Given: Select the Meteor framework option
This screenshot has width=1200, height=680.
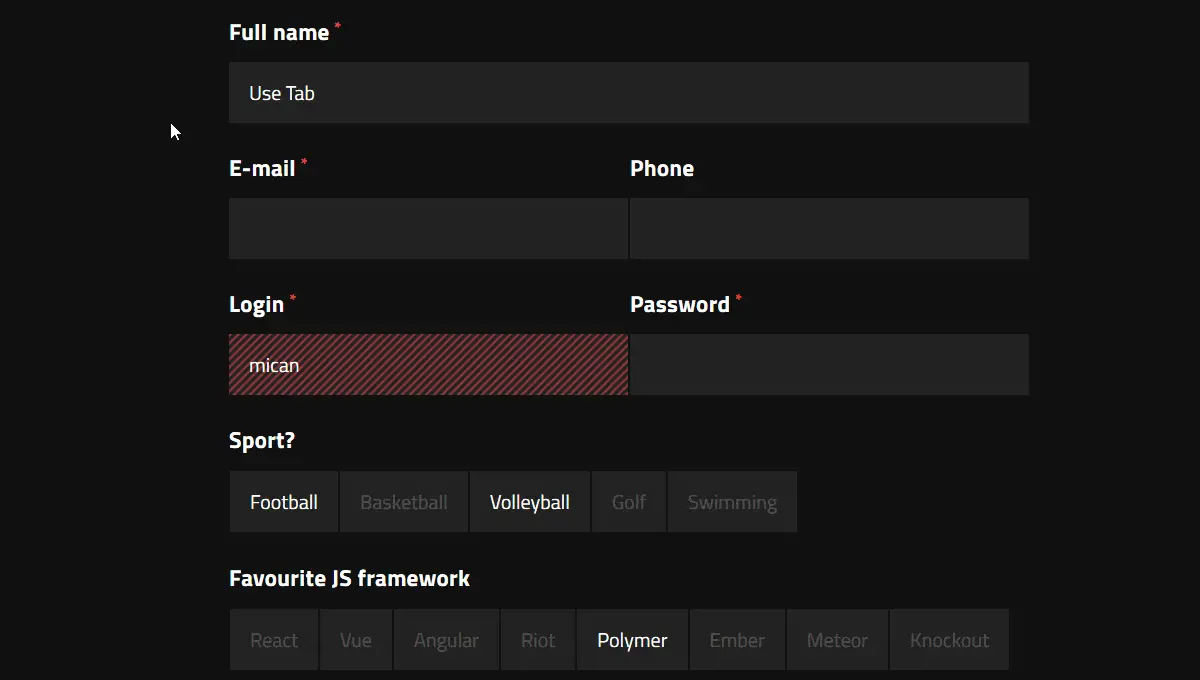Looking at the screenshot, I should tap(837, 639).
